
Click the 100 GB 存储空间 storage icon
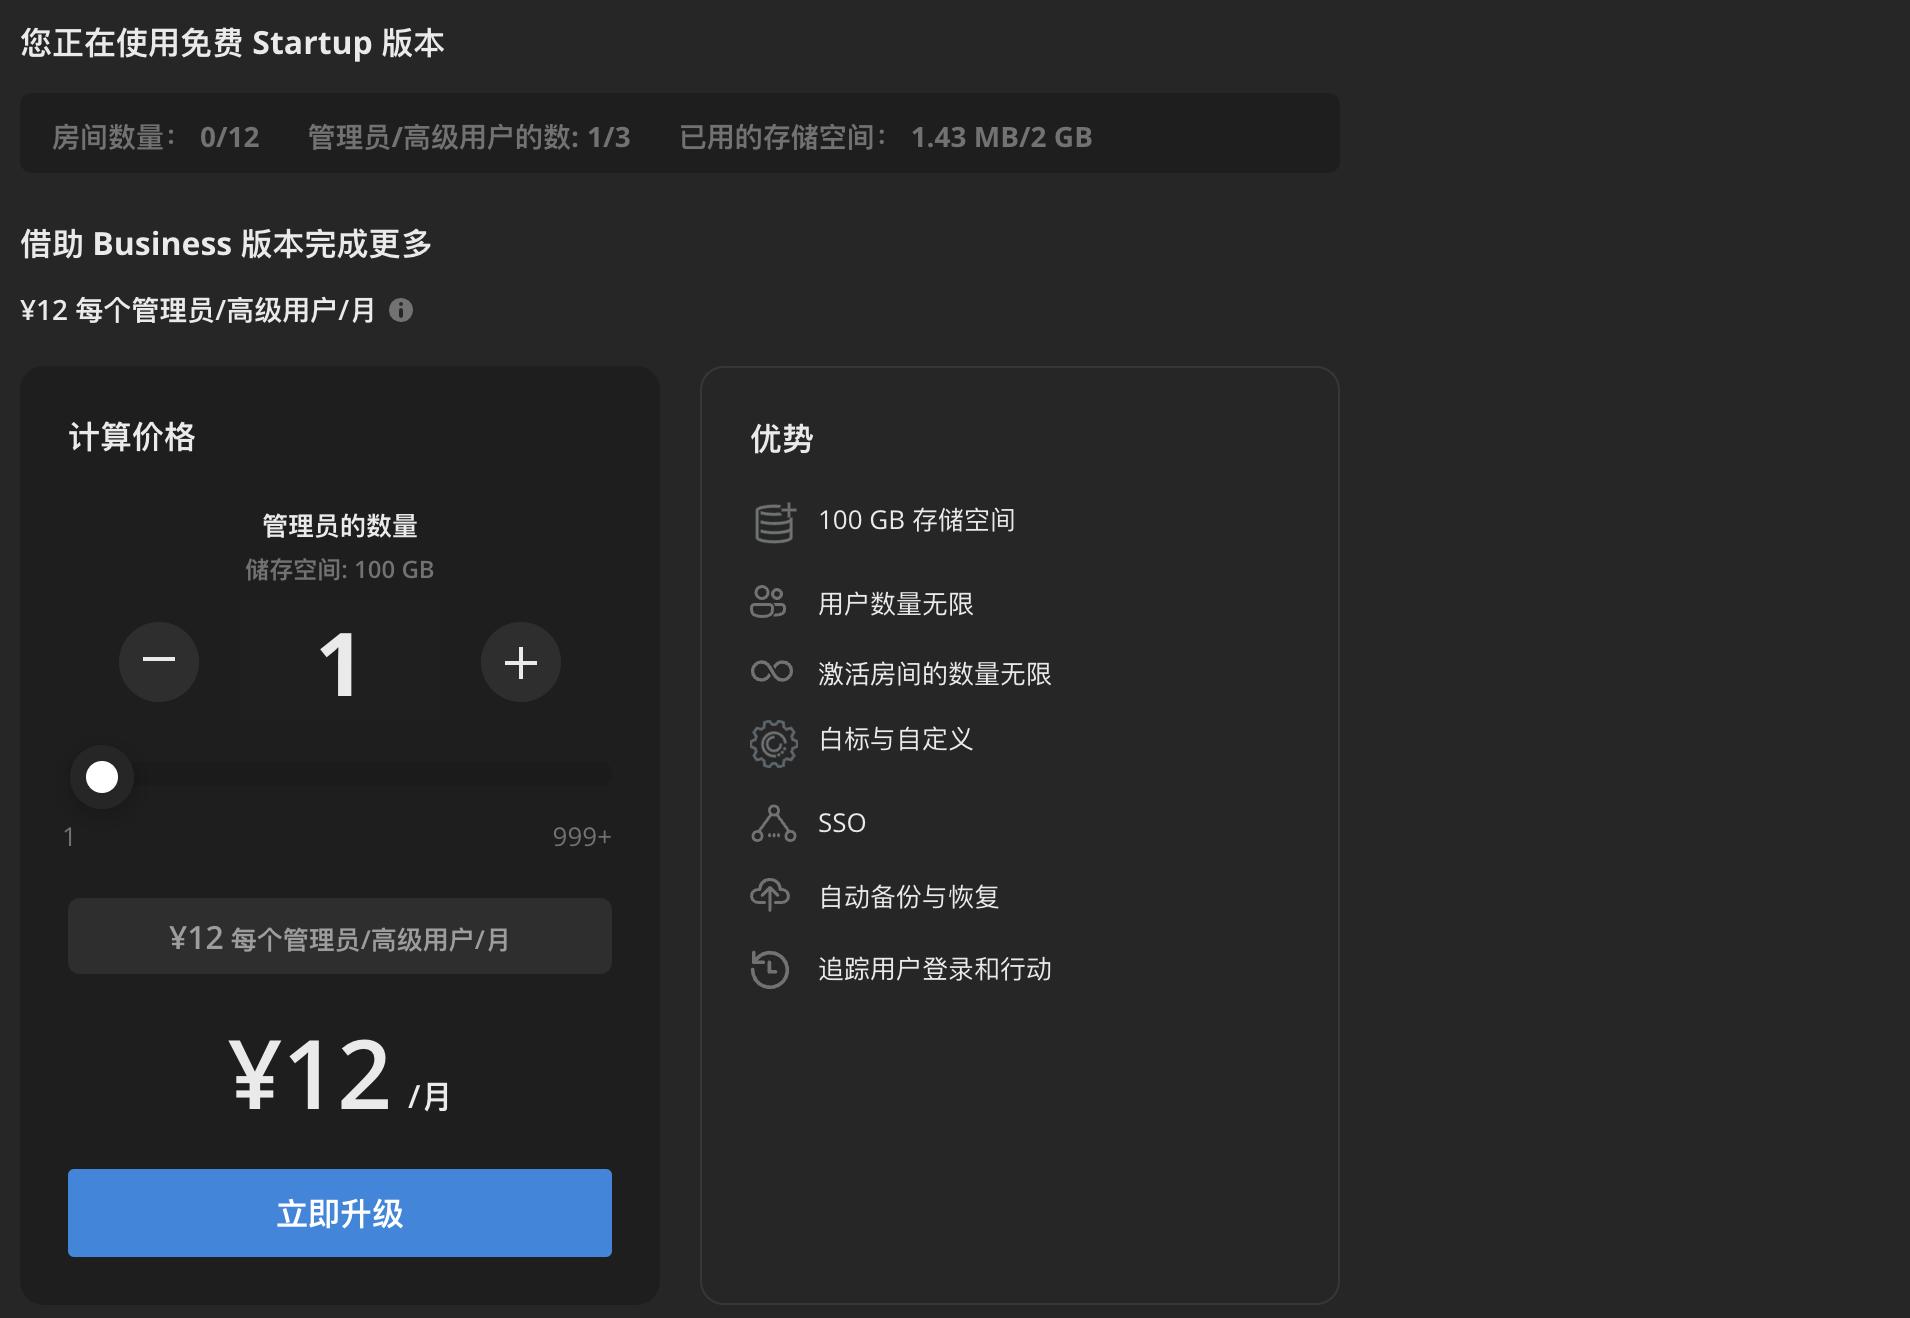[772, 520]
